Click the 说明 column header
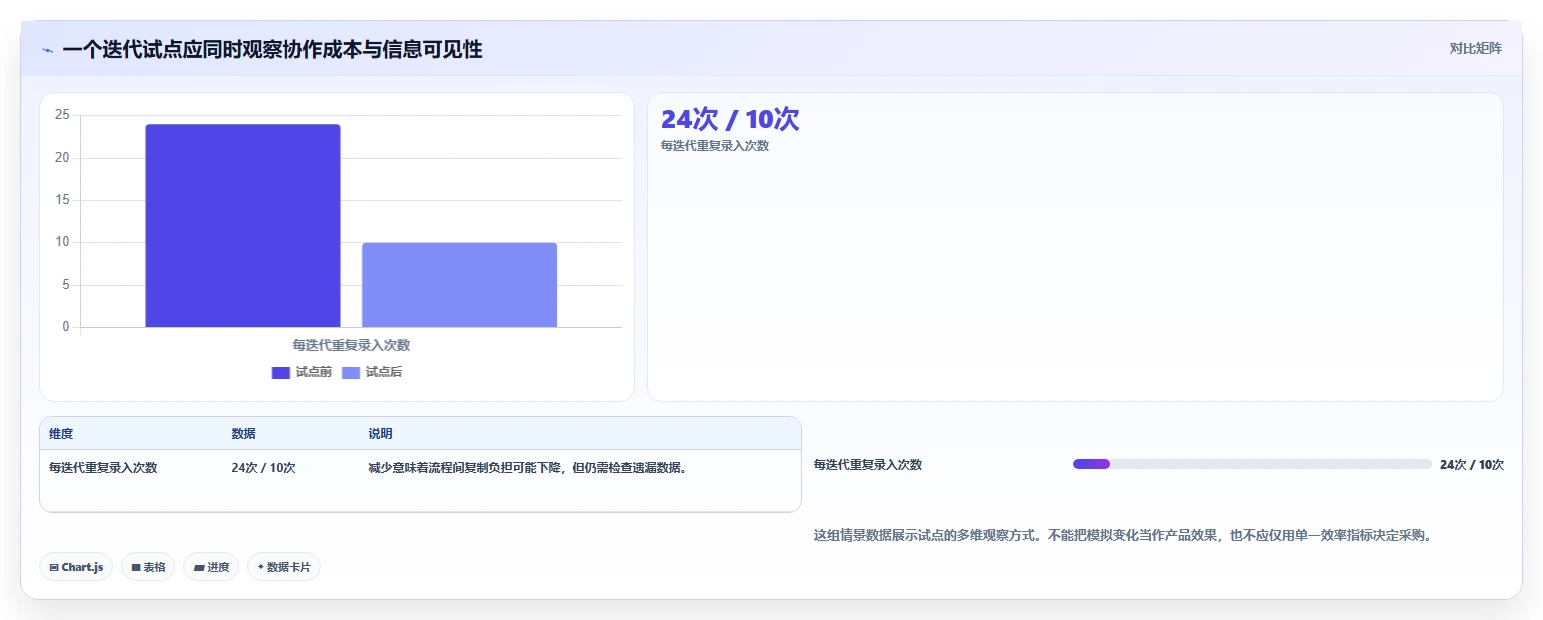 (380, 434)
